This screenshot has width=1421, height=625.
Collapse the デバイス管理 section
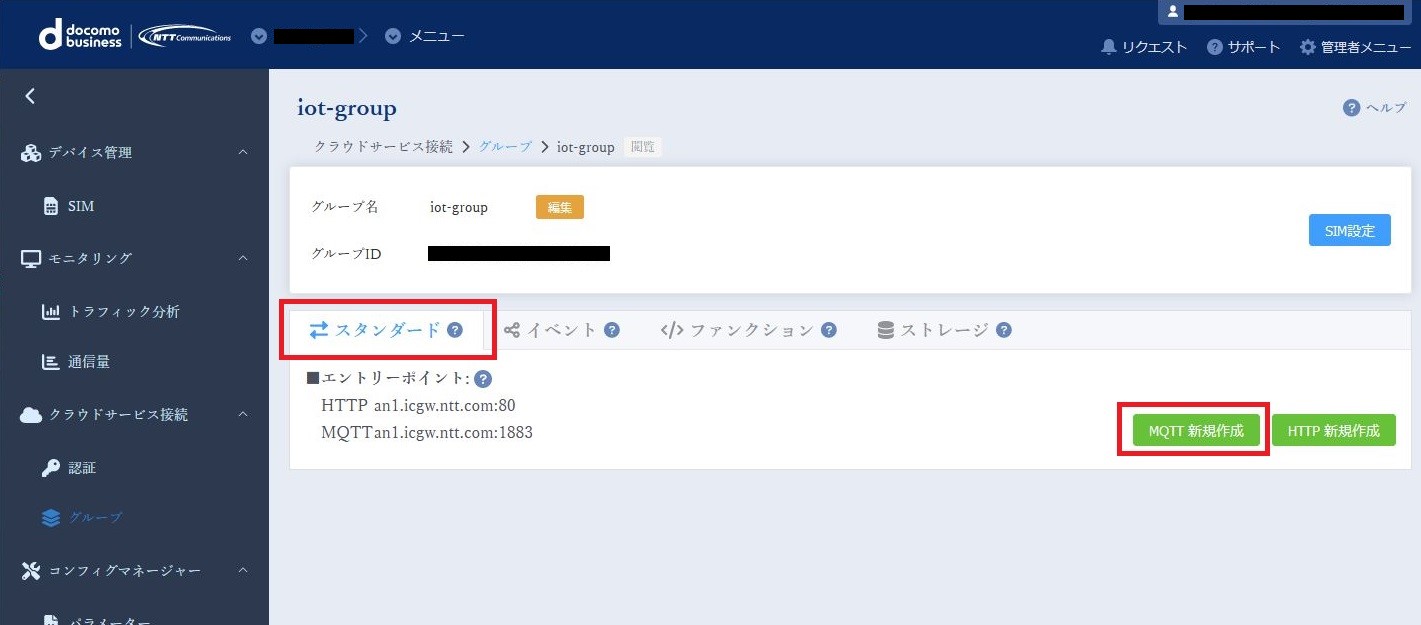(x=241, y=152)
